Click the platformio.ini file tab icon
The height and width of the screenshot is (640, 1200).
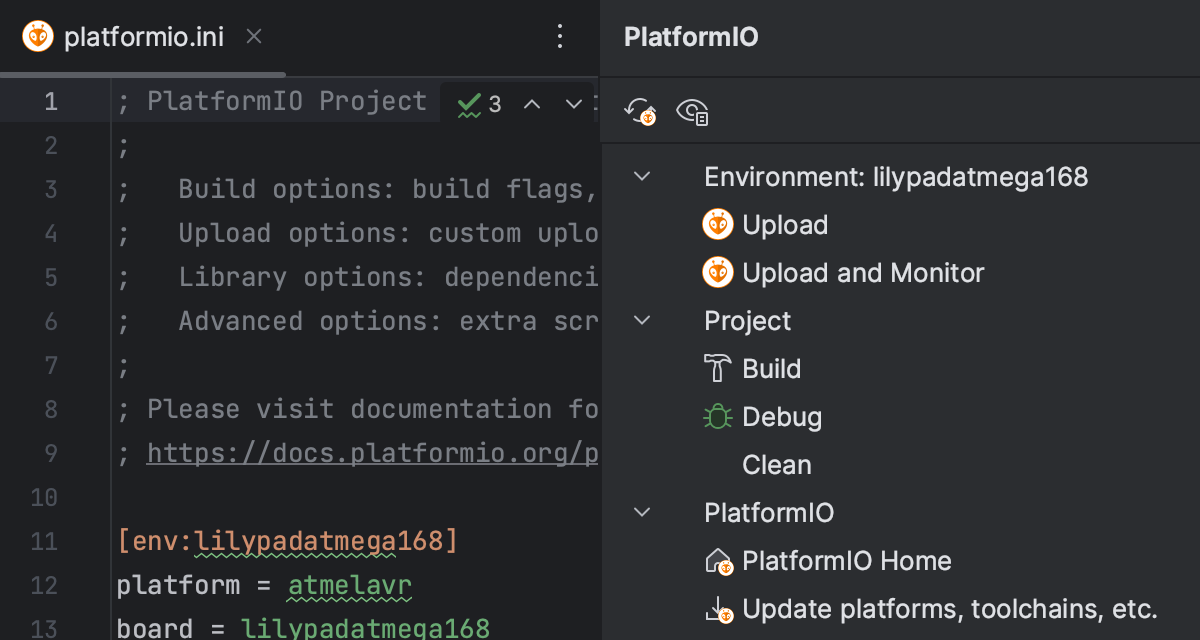point(38,38)
